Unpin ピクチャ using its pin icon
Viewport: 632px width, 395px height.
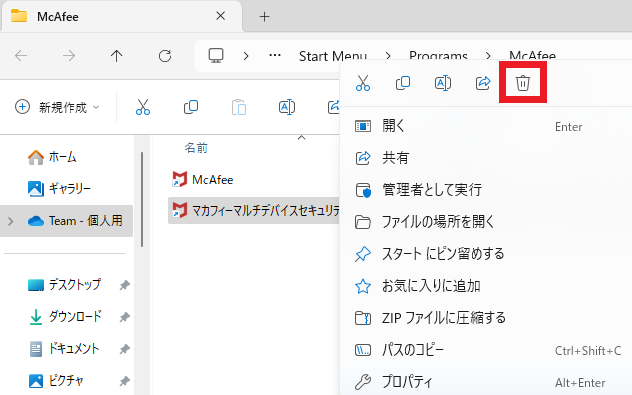[124, 381]
